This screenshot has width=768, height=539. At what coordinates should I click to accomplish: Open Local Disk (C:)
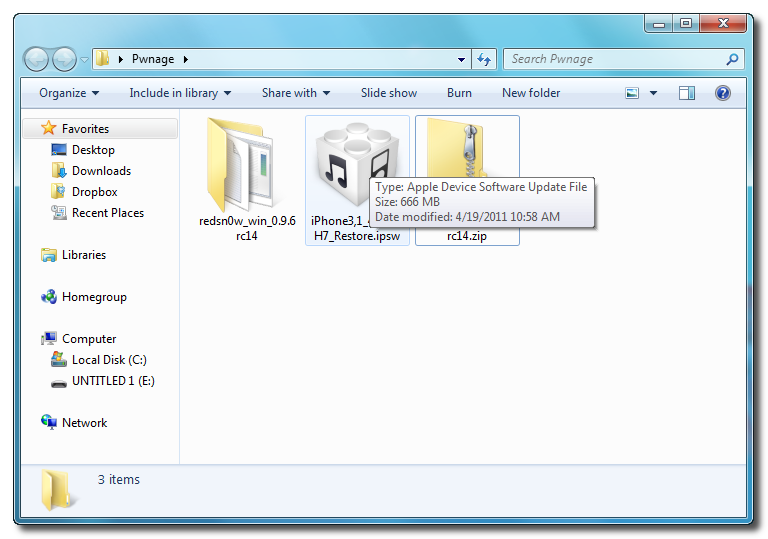coord(109,360)
